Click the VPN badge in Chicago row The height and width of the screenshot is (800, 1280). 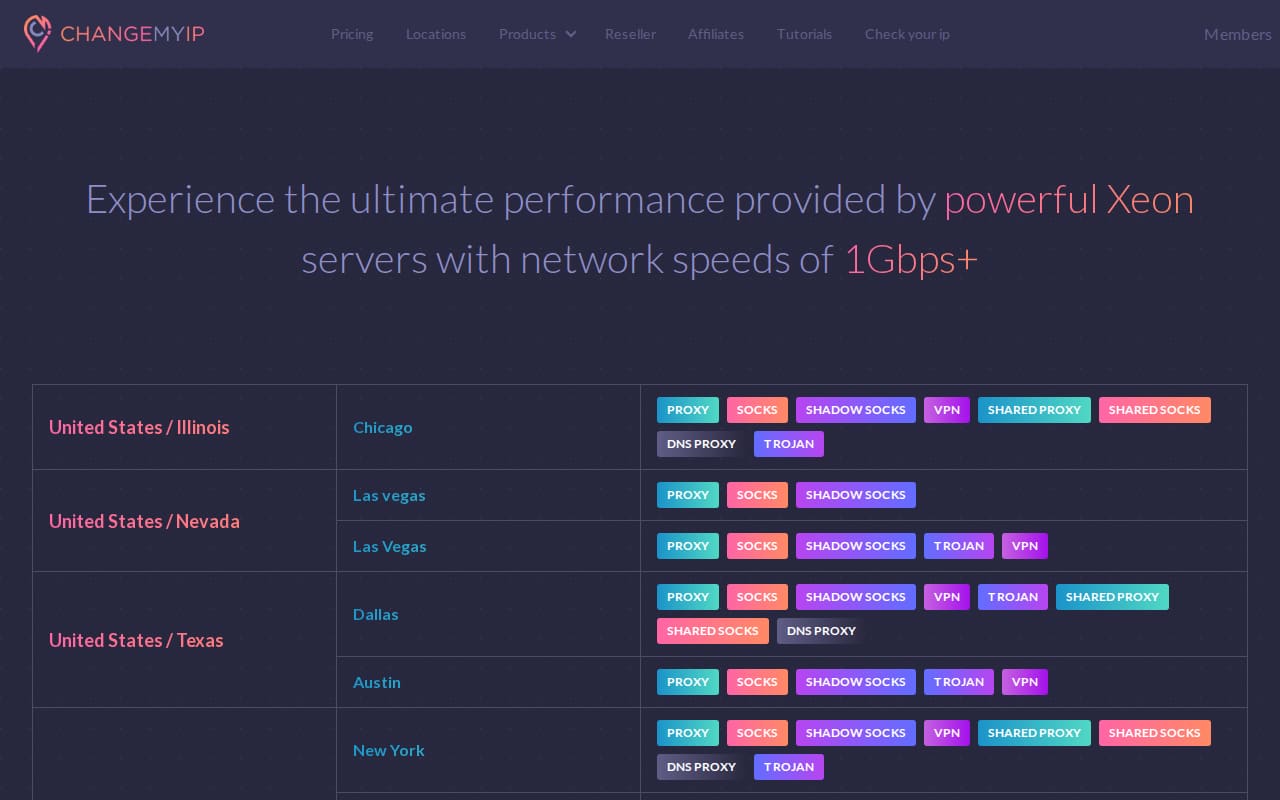click(947, 410)
